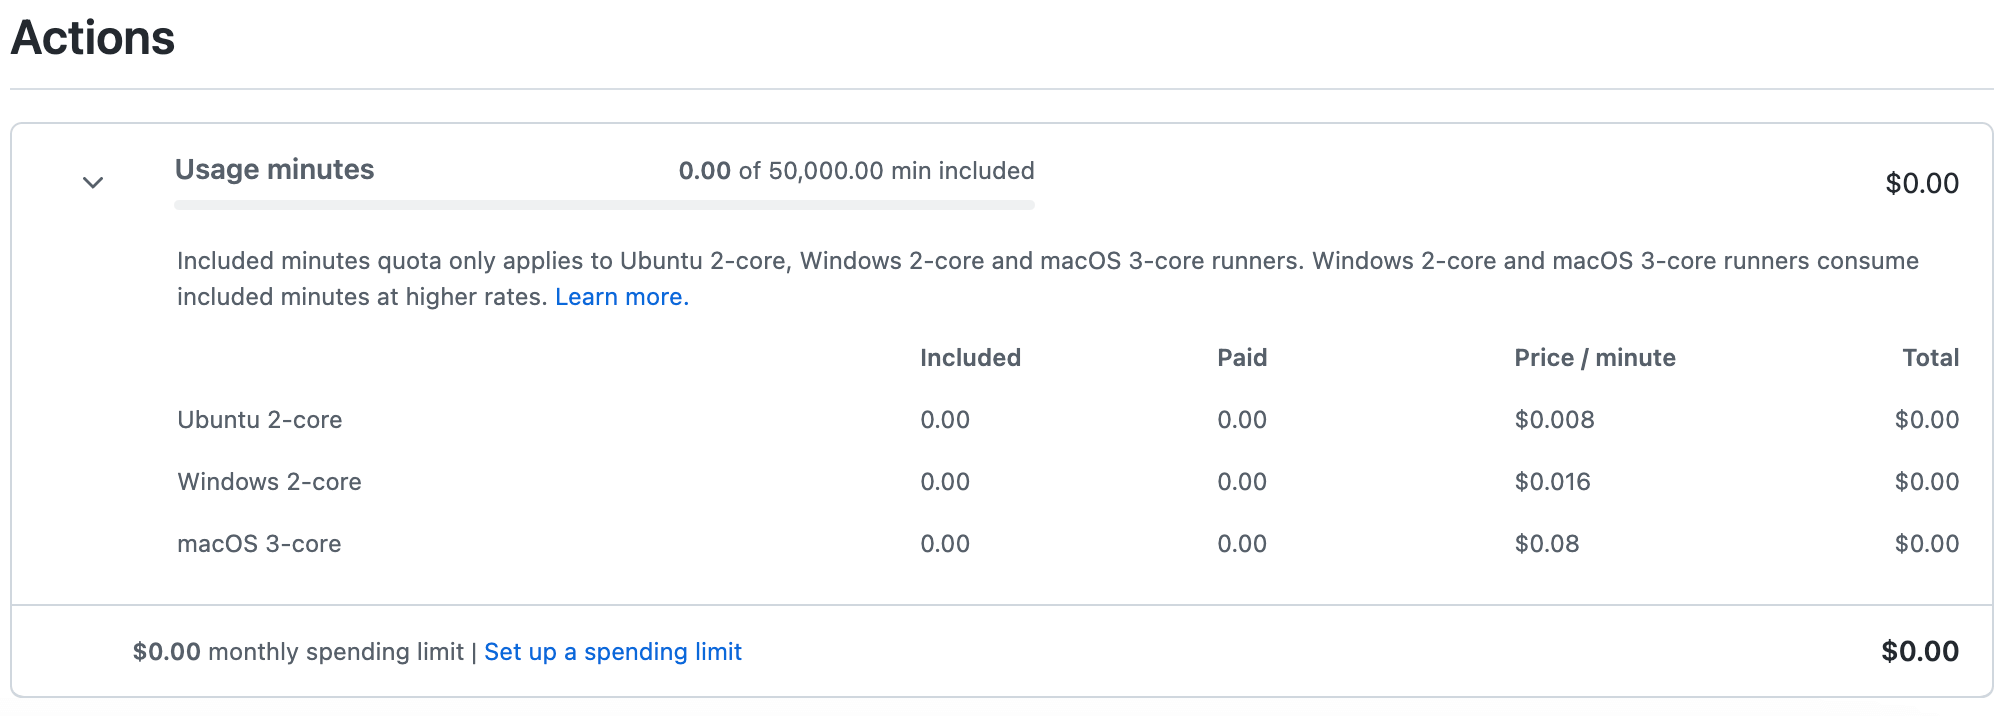
Task: Click the $0.08 macOS price per minute
Action: point(1547,544)
